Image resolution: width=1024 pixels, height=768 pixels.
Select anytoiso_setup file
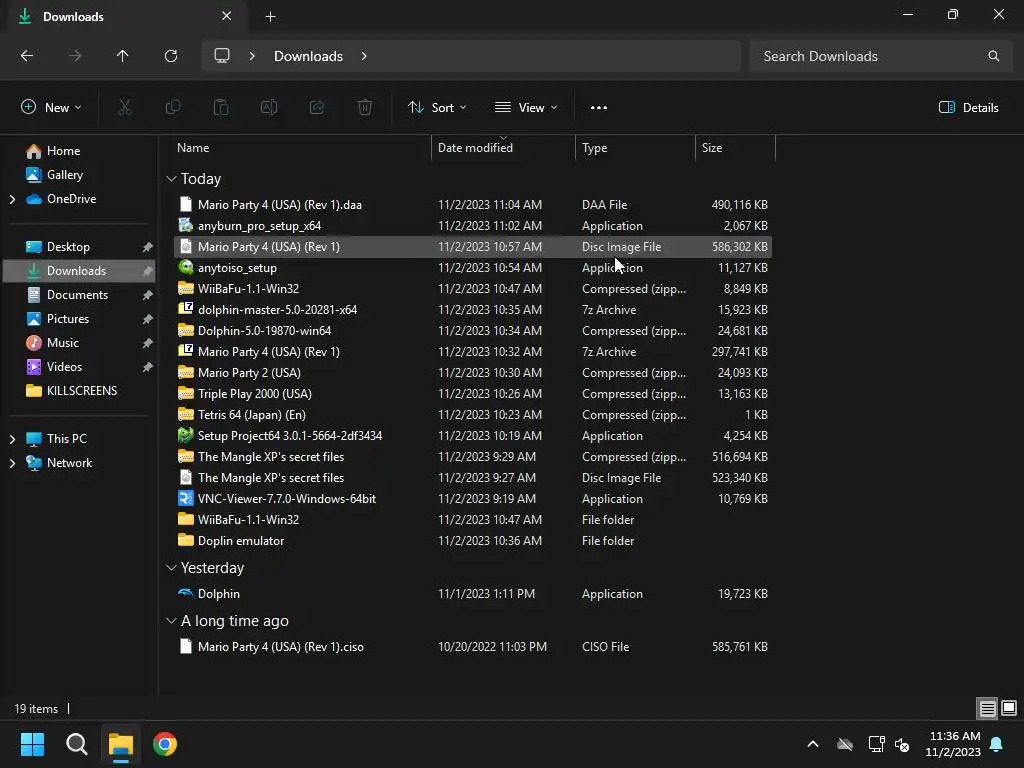click(x=473, y=268)
